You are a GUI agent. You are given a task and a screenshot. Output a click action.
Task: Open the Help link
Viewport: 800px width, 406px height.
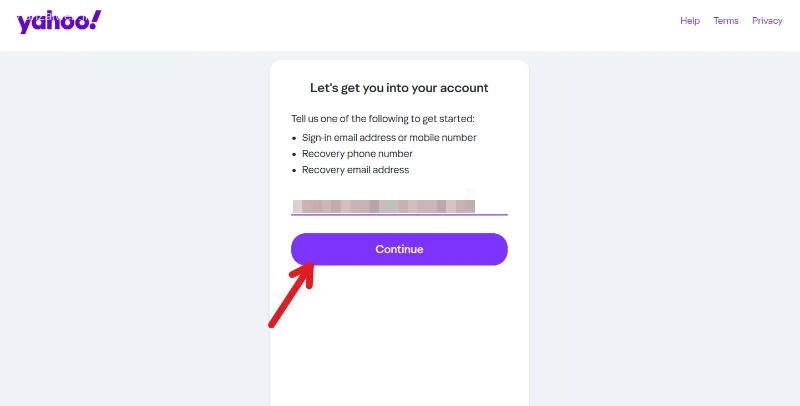690,21
